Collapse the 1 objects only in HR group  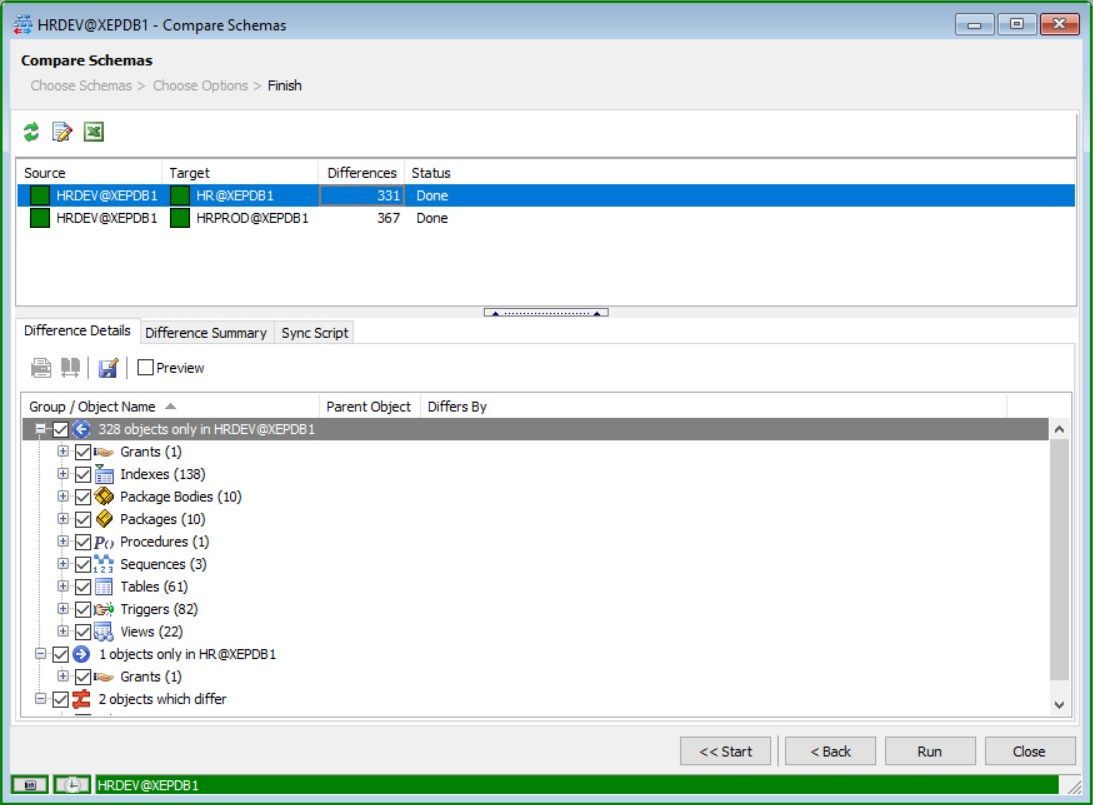point(40,654)
